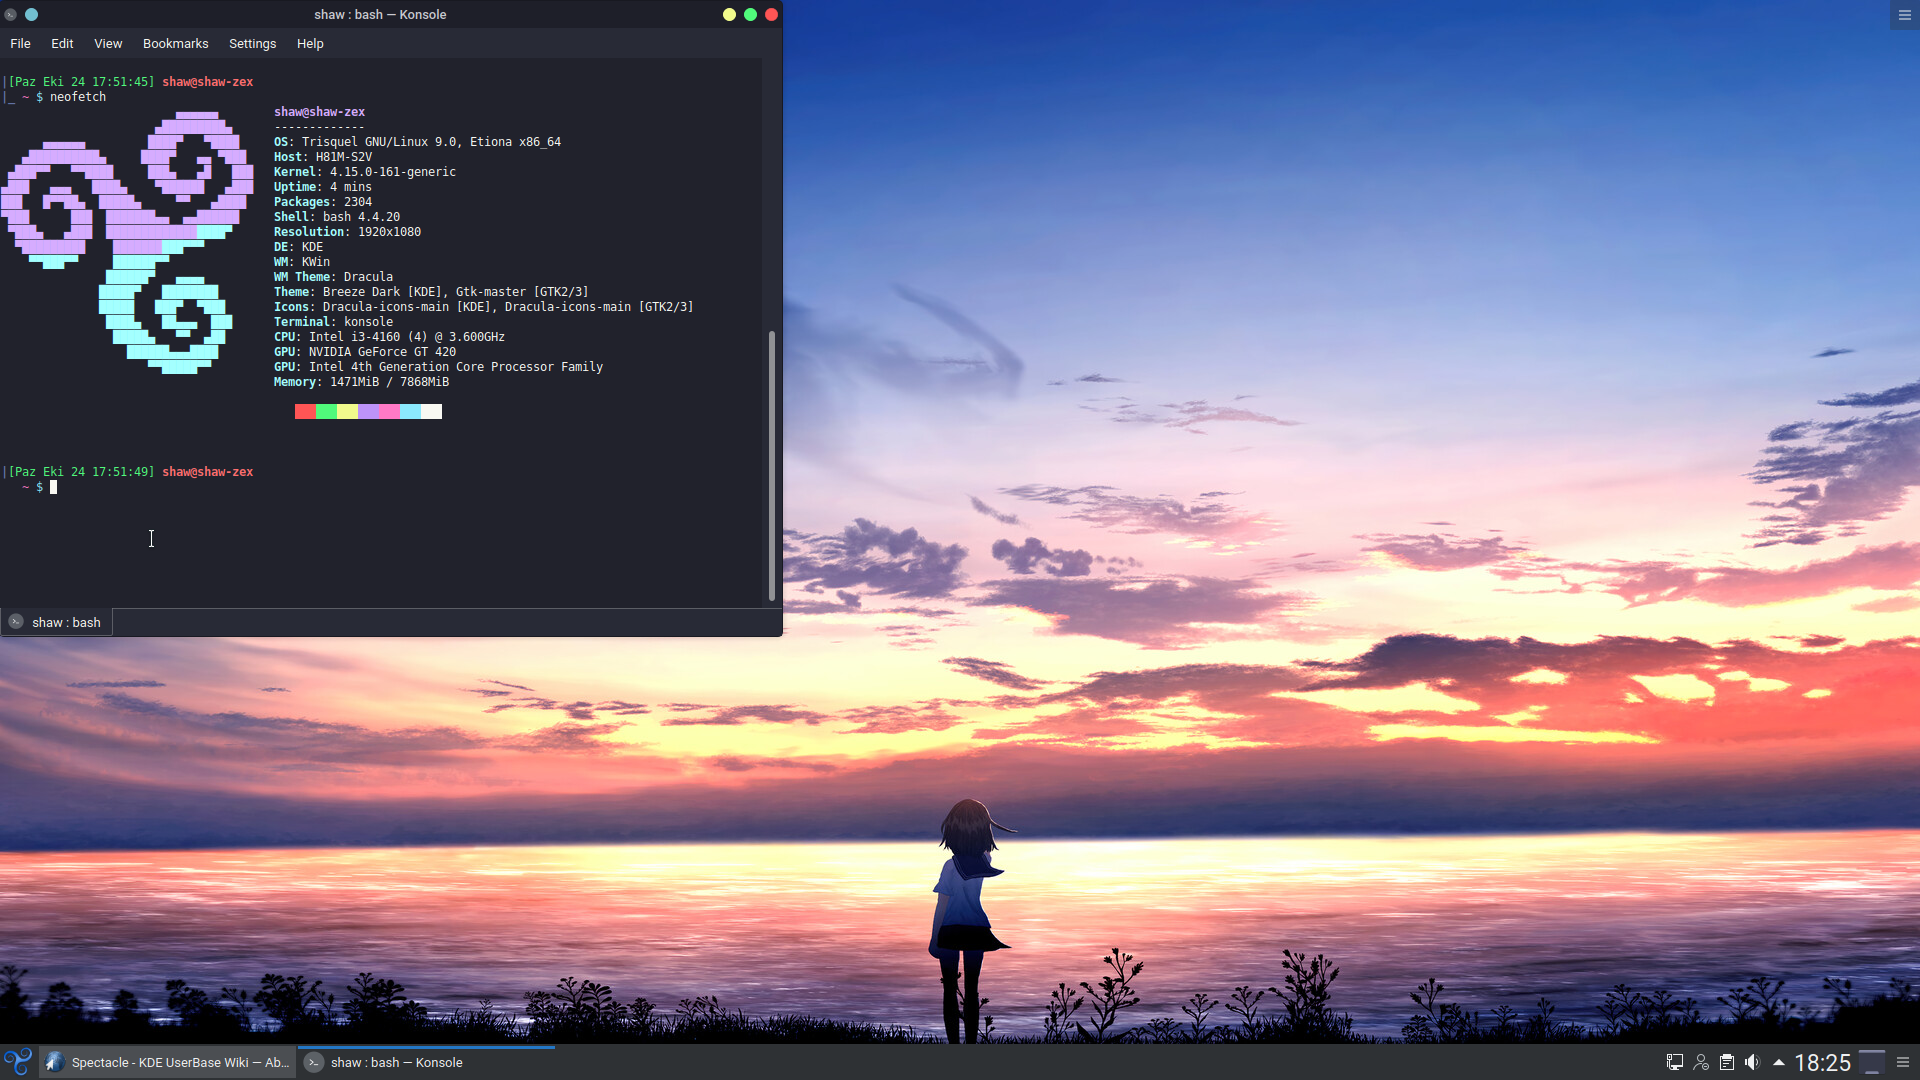Click the 'Host: H81M-S2V' line

pos(323,157)
